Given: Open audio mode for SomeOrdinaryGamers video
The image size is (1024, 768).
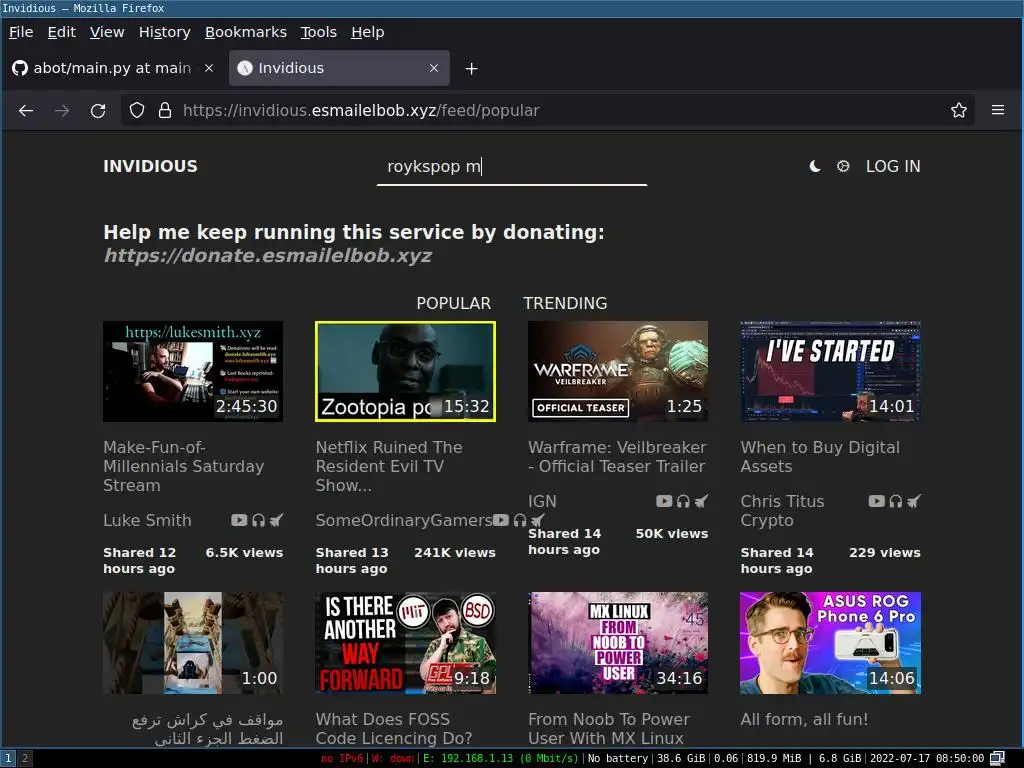Looking at the screenshot, I should (520, 520).
